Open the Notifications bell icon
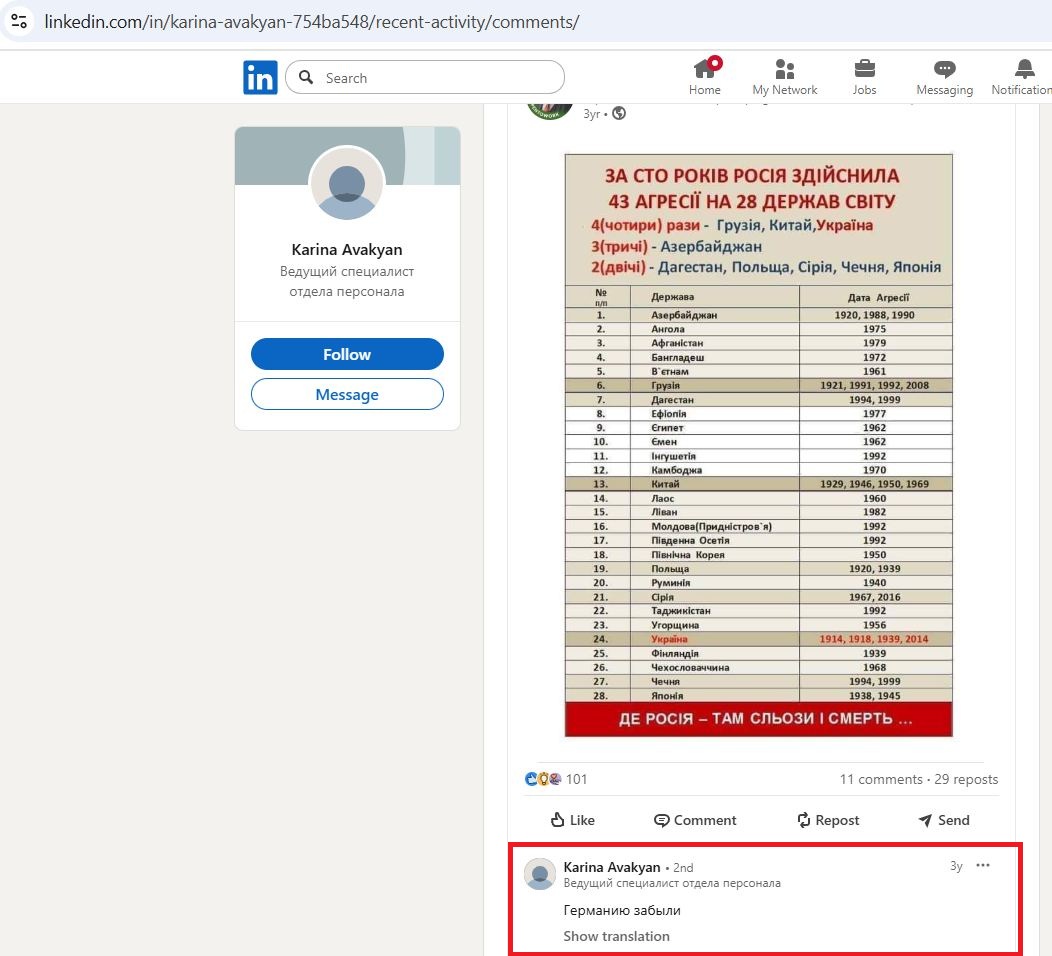Image resolution: width=1052 pixels, height=956 pixels. point(1024,70)
